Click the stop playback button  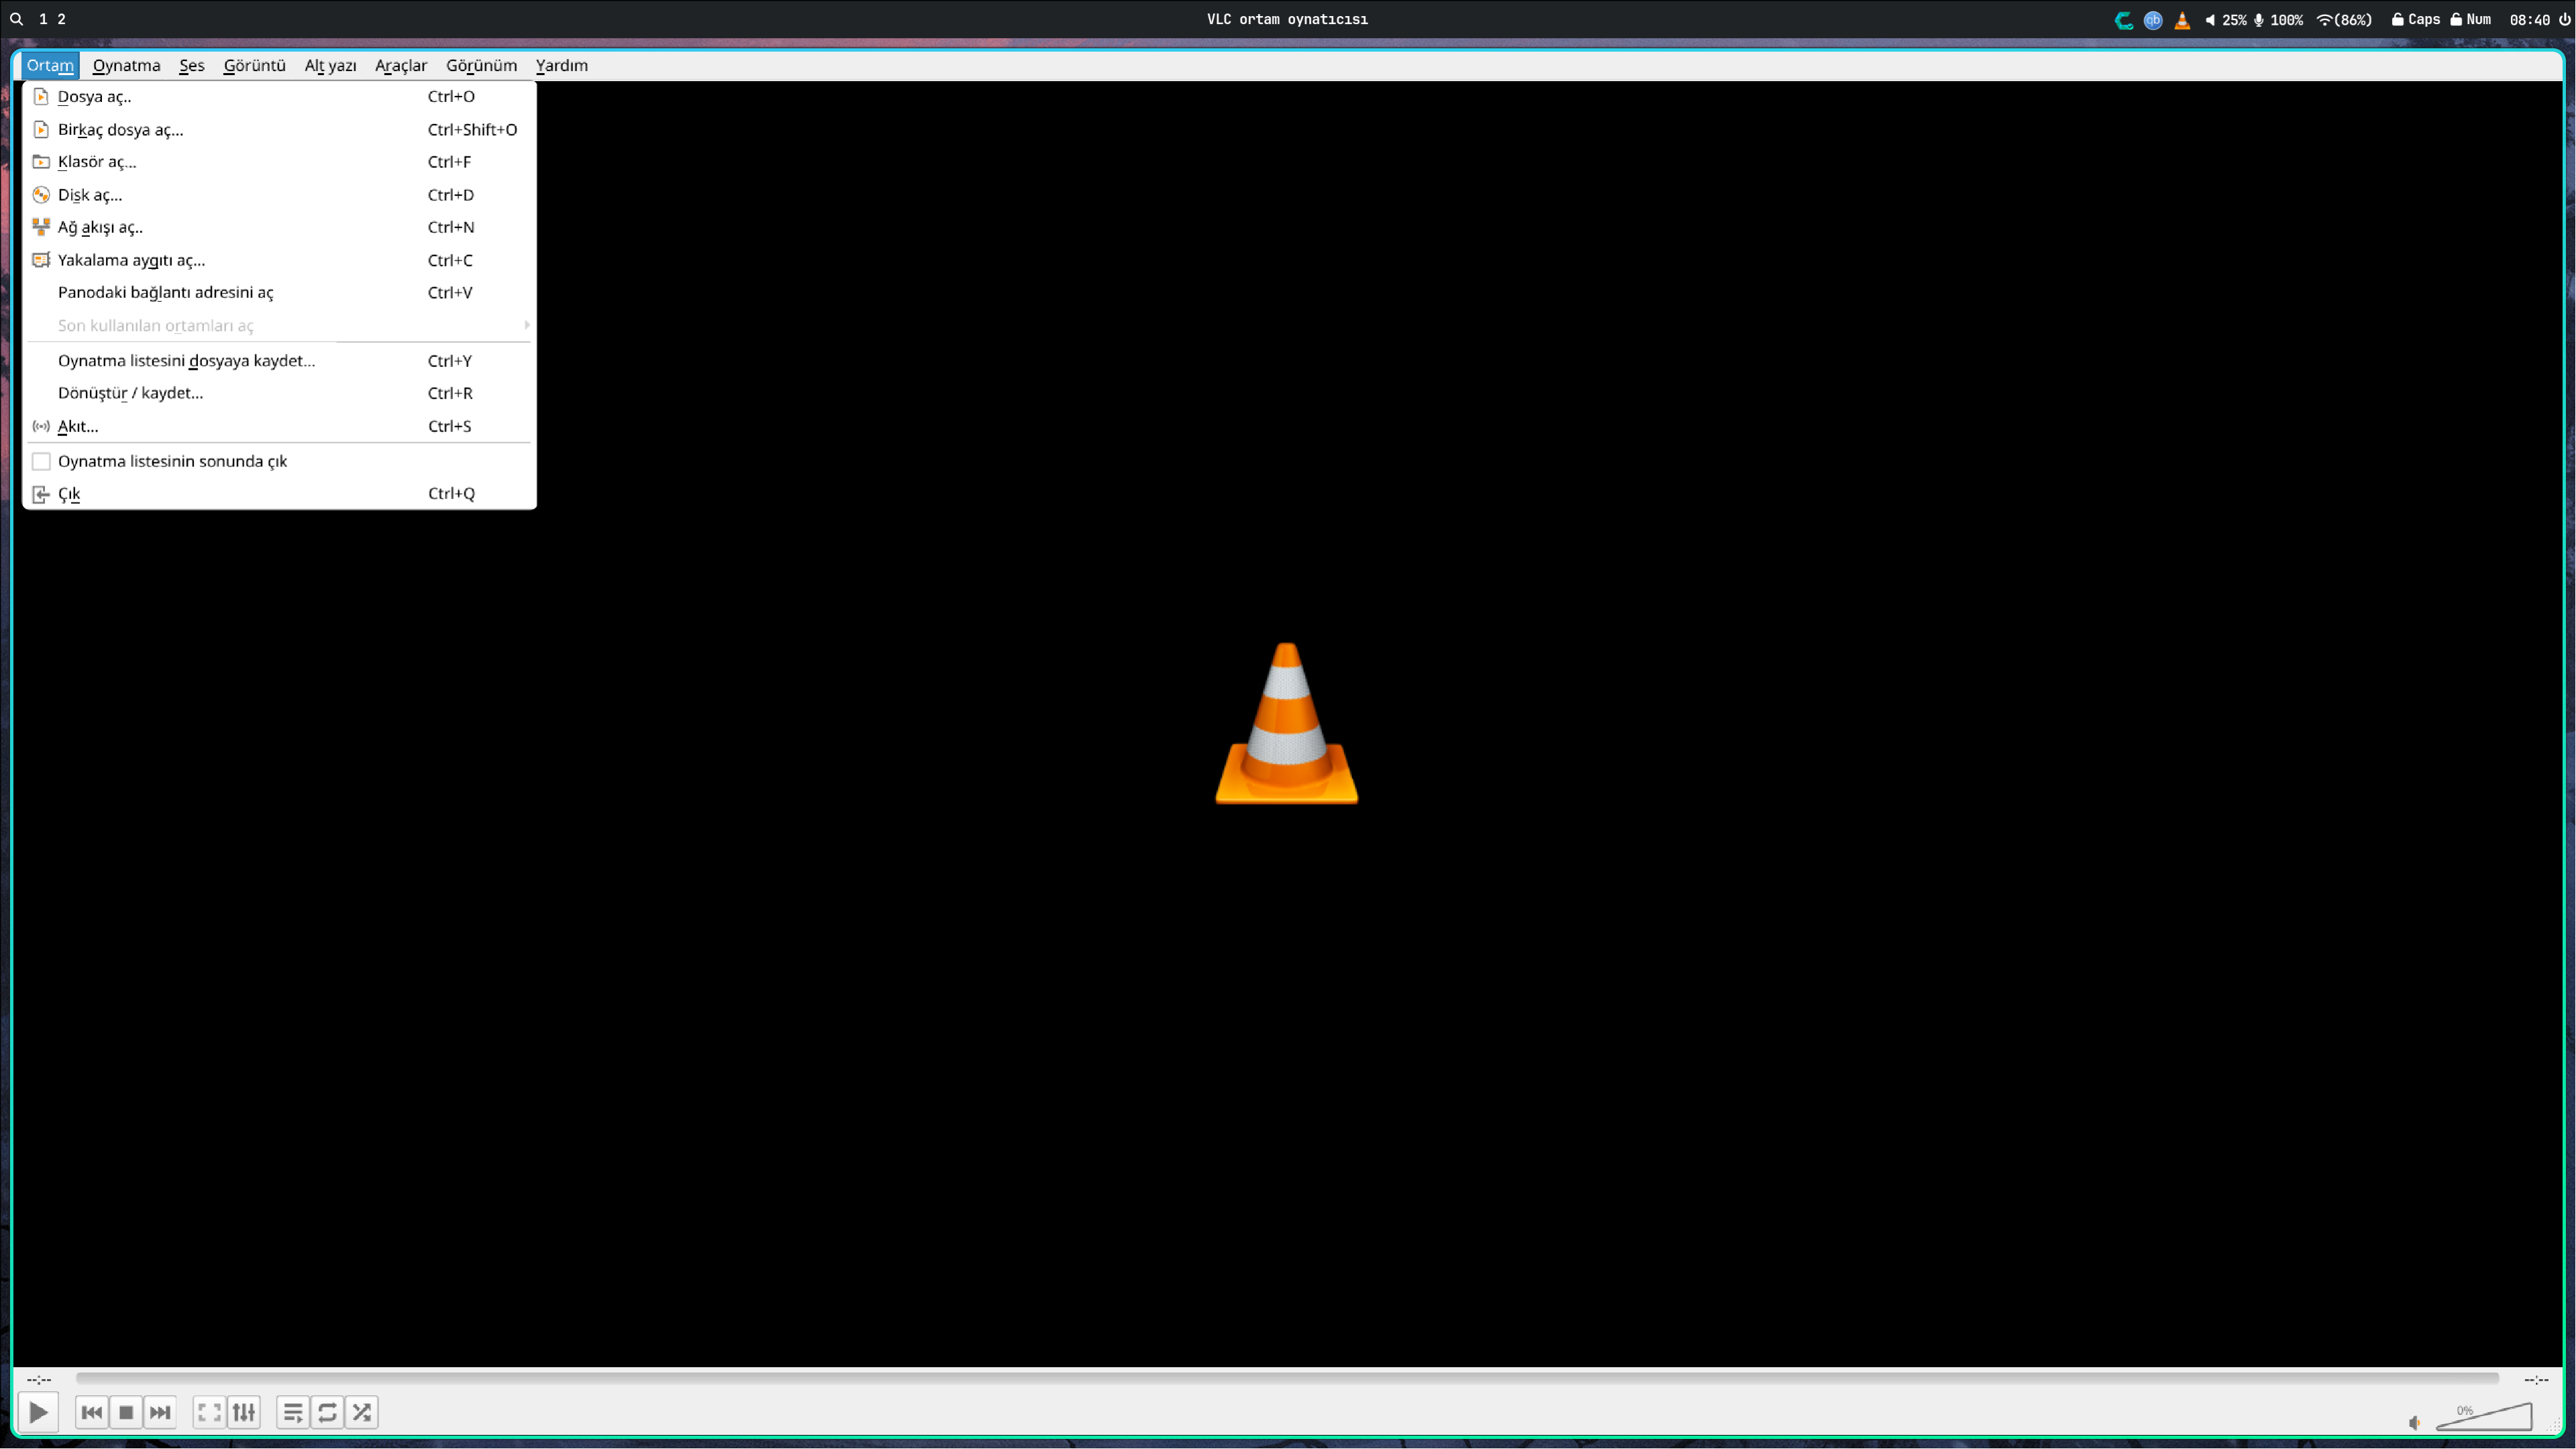tap(126, 1412)
